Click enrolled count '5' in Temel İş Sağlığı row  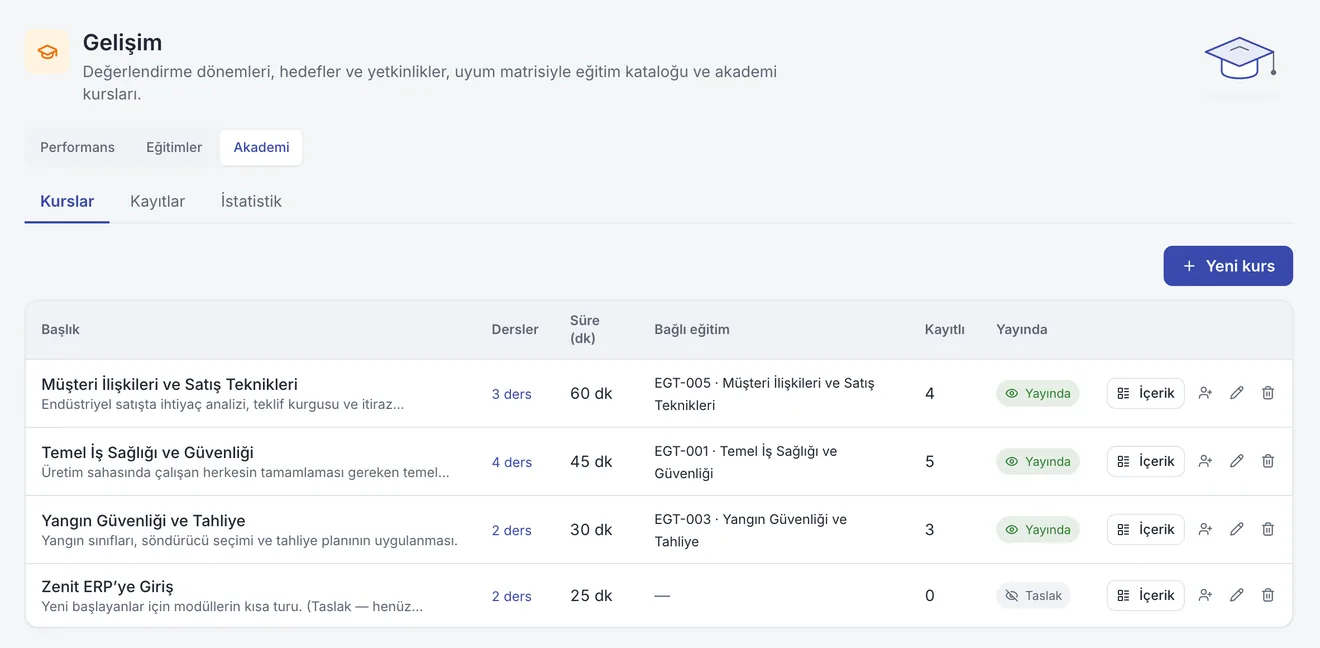(x=929, y=462)
